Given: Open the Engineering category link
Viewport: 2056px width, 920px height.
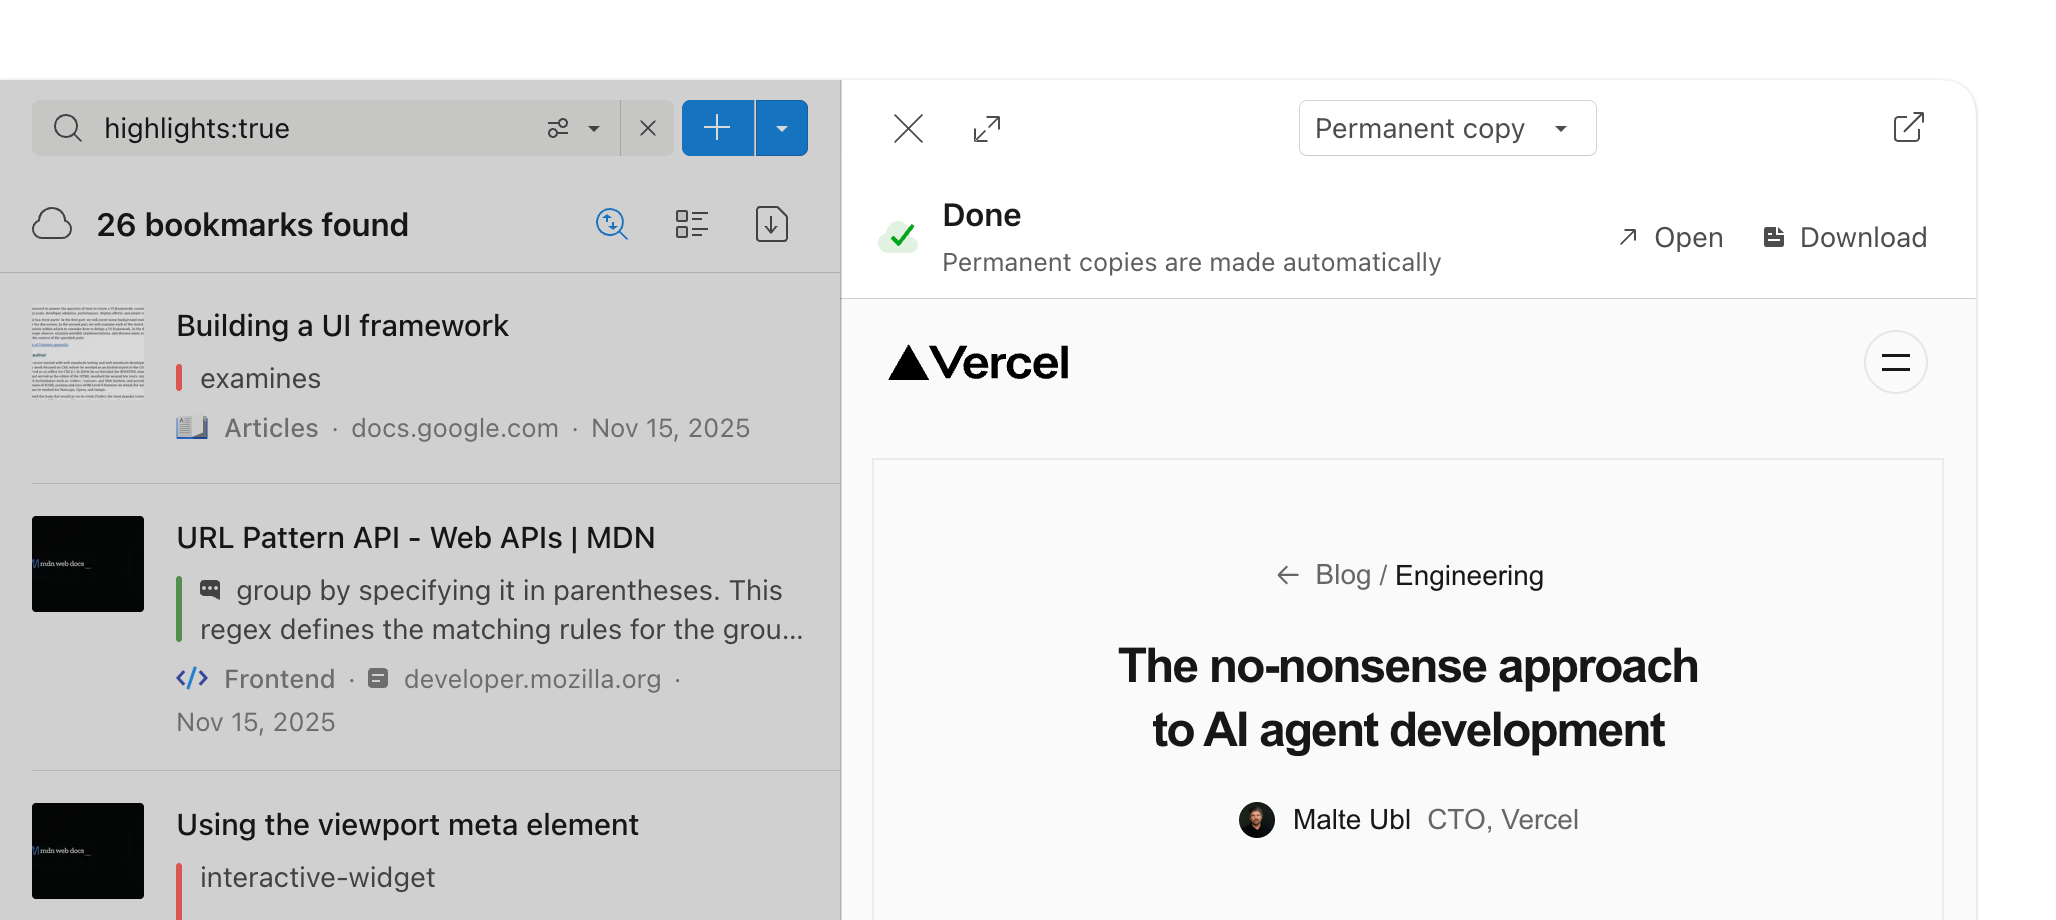Looking at the screenshot, I should tap(1469, 575).
